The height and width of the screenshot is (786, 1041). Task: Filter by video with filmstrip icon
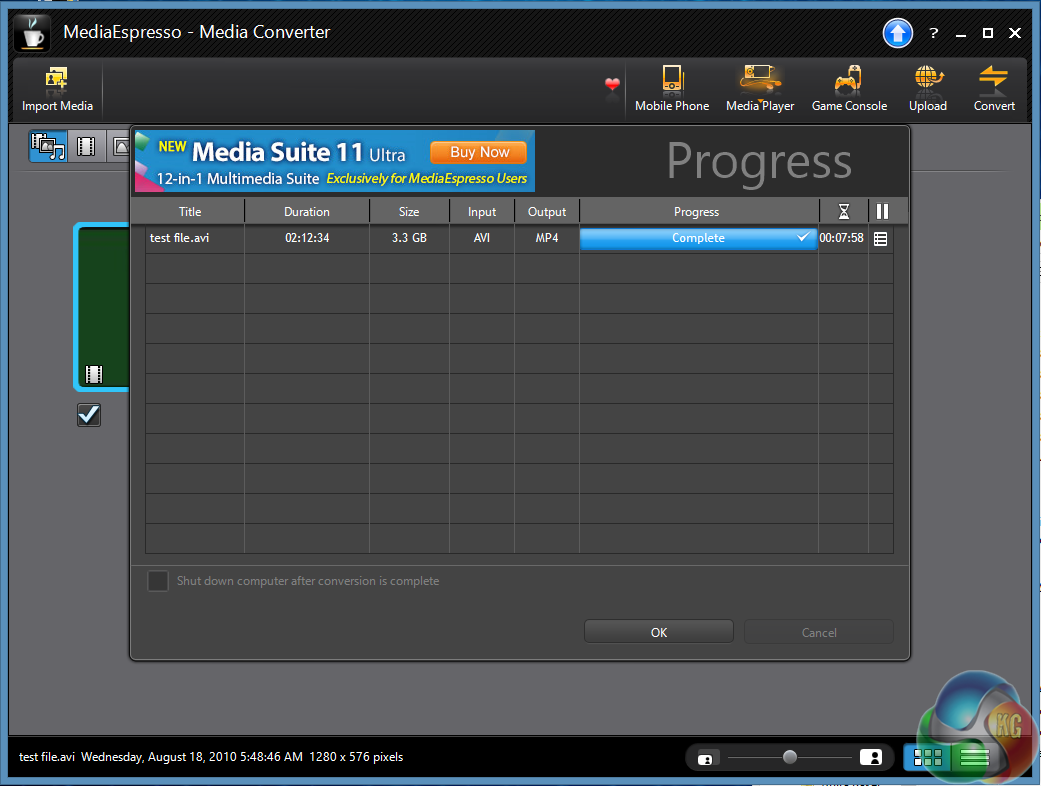point(86,146)
